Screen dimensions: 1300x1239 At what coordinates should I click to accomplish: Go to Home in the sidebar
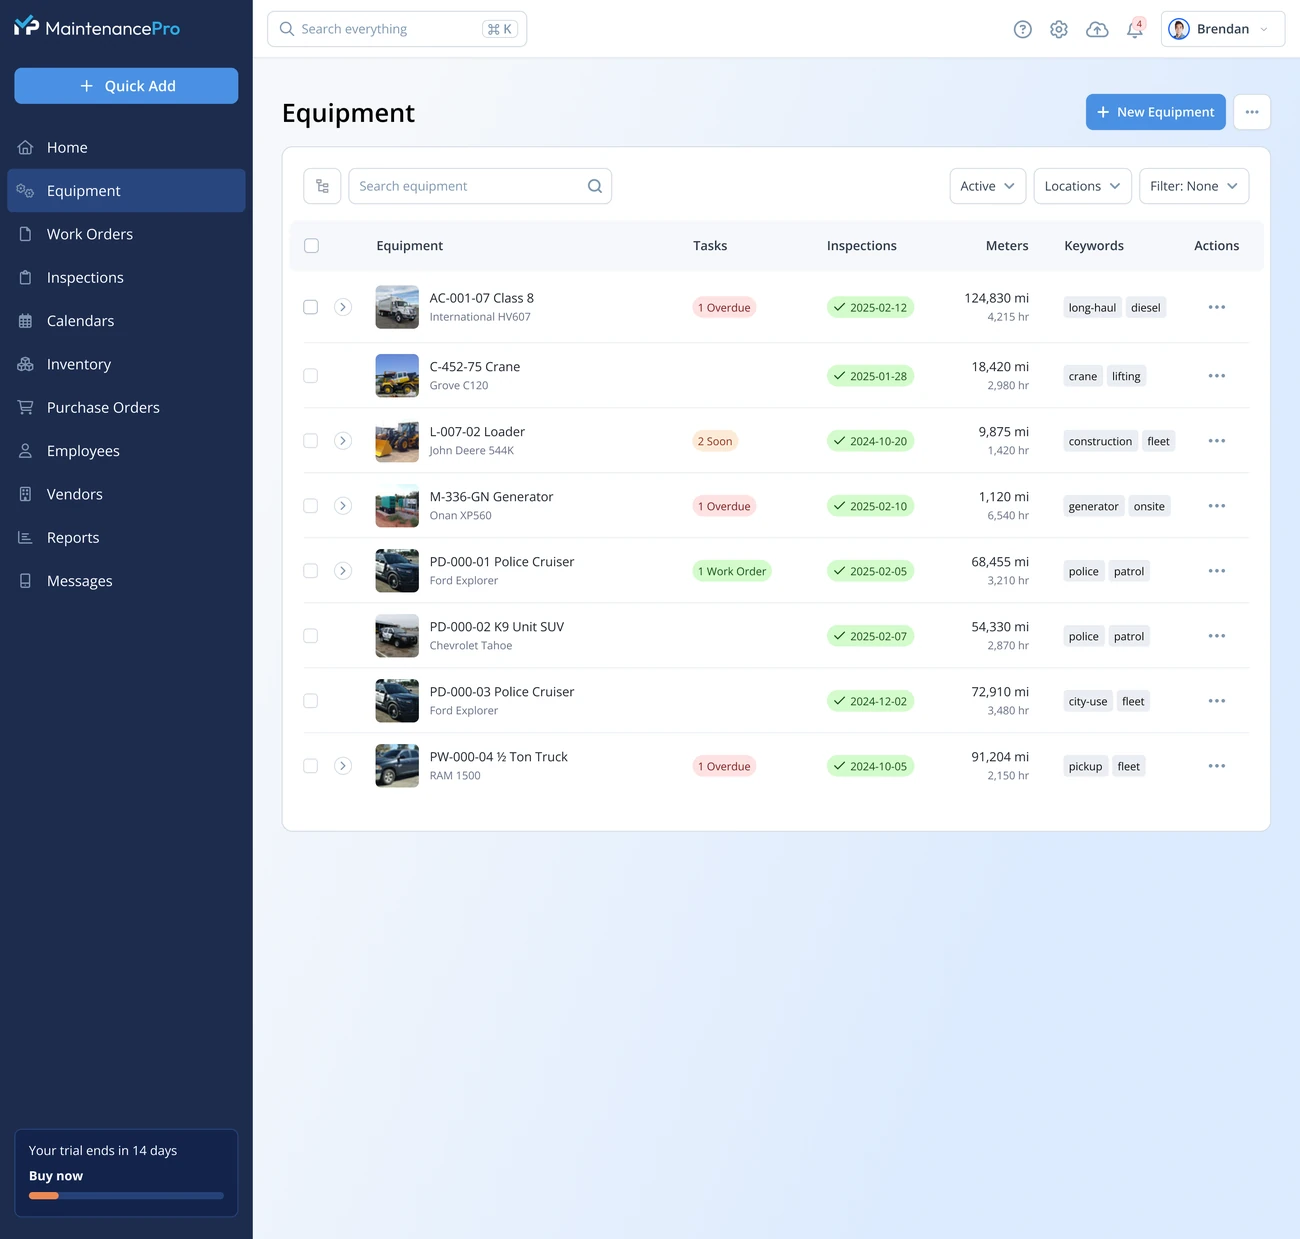pyautogui.click(x=126, y=148)
